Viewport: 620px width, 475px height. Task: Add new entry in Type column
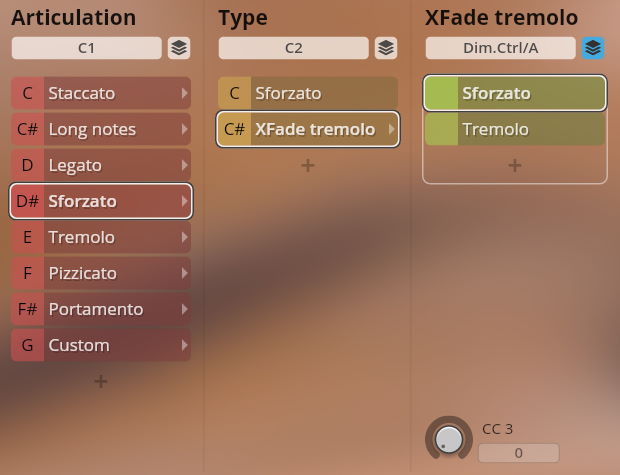(308, 165)
